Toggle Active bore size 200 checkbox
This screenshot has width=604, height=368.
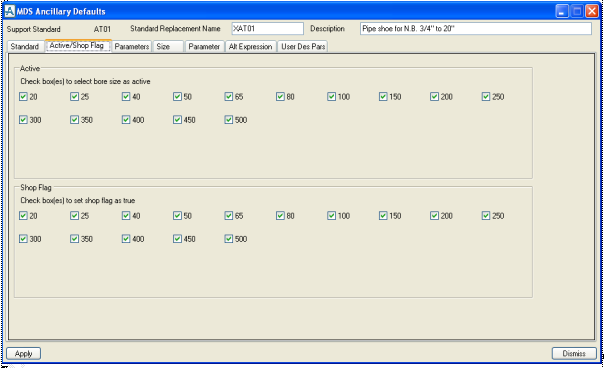435,96
